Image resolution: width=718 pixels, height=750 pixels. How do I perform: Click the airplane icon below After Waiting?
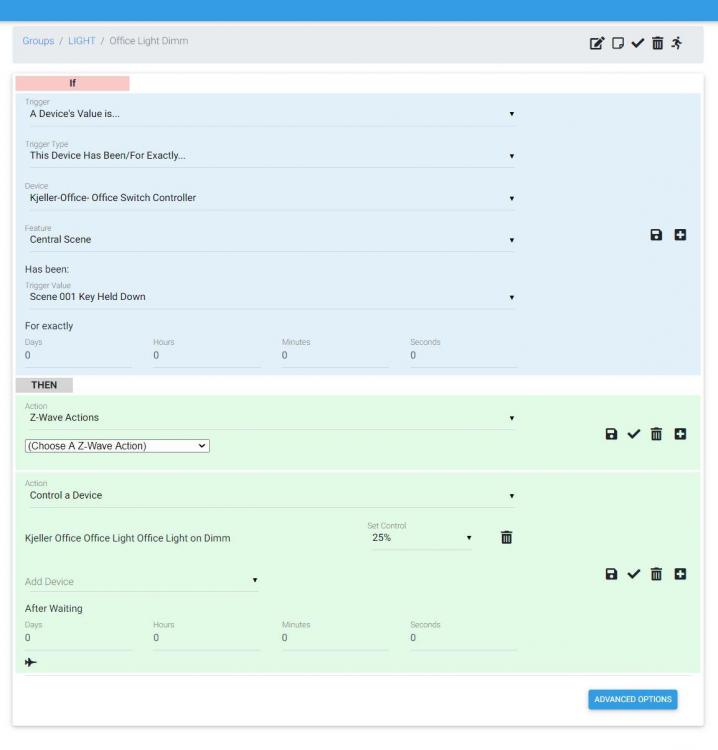click(x=31, y=662)
